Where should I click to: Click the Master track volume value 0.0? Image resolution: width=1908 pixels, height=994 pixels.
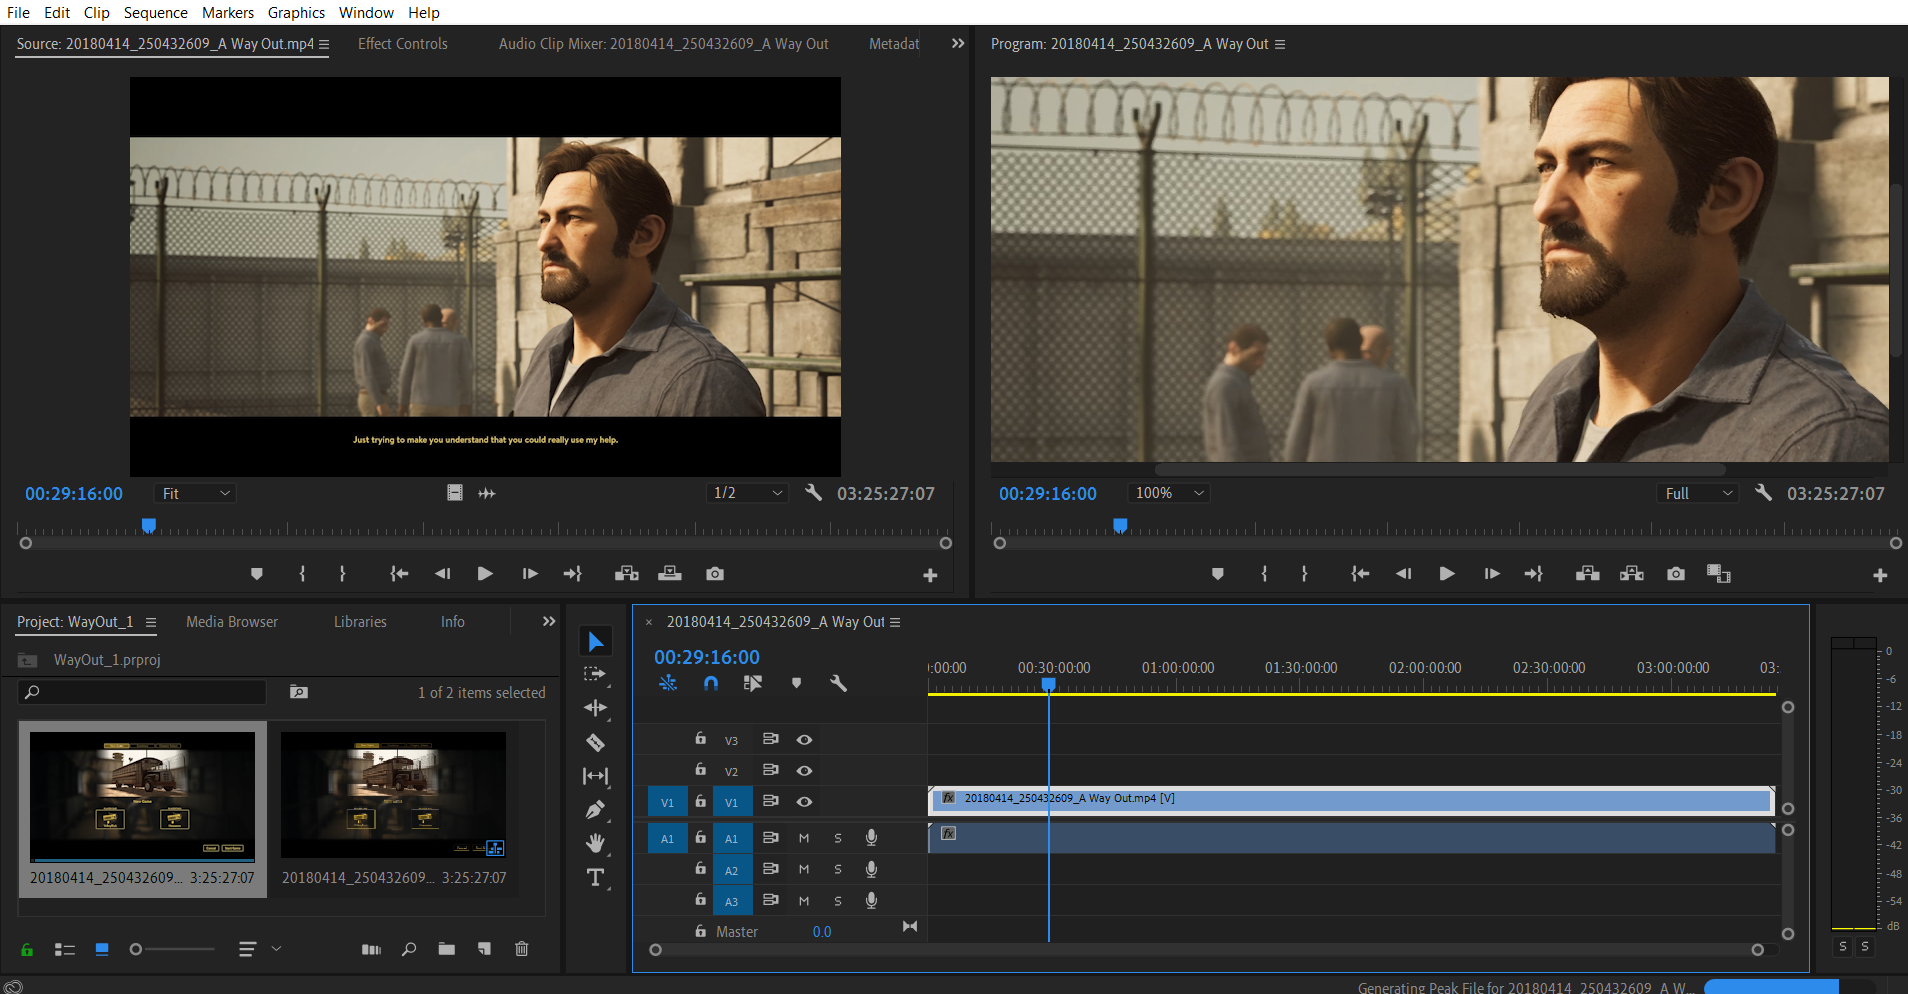[x=822, y=932]
